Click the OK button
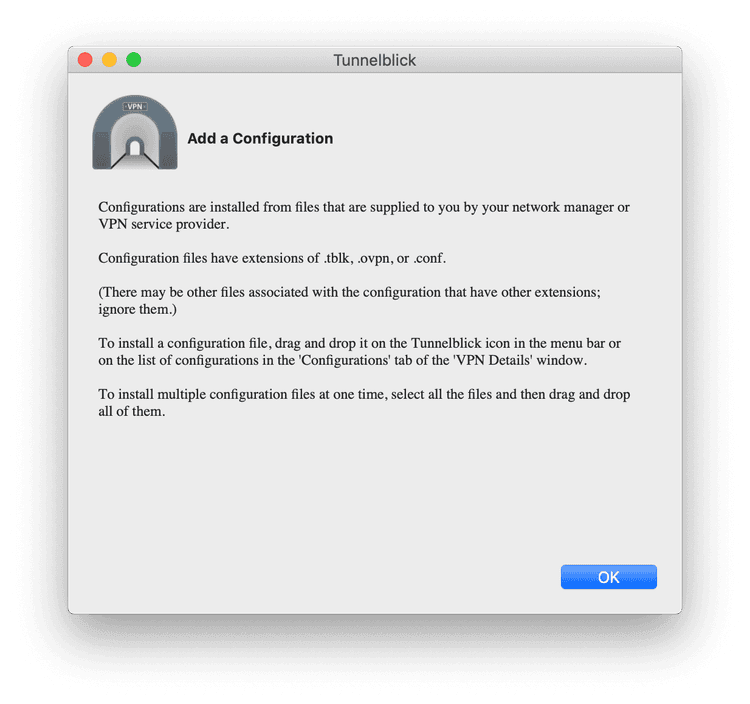The height and width of the screenshot is (704, 750). (x=608, y=577)
